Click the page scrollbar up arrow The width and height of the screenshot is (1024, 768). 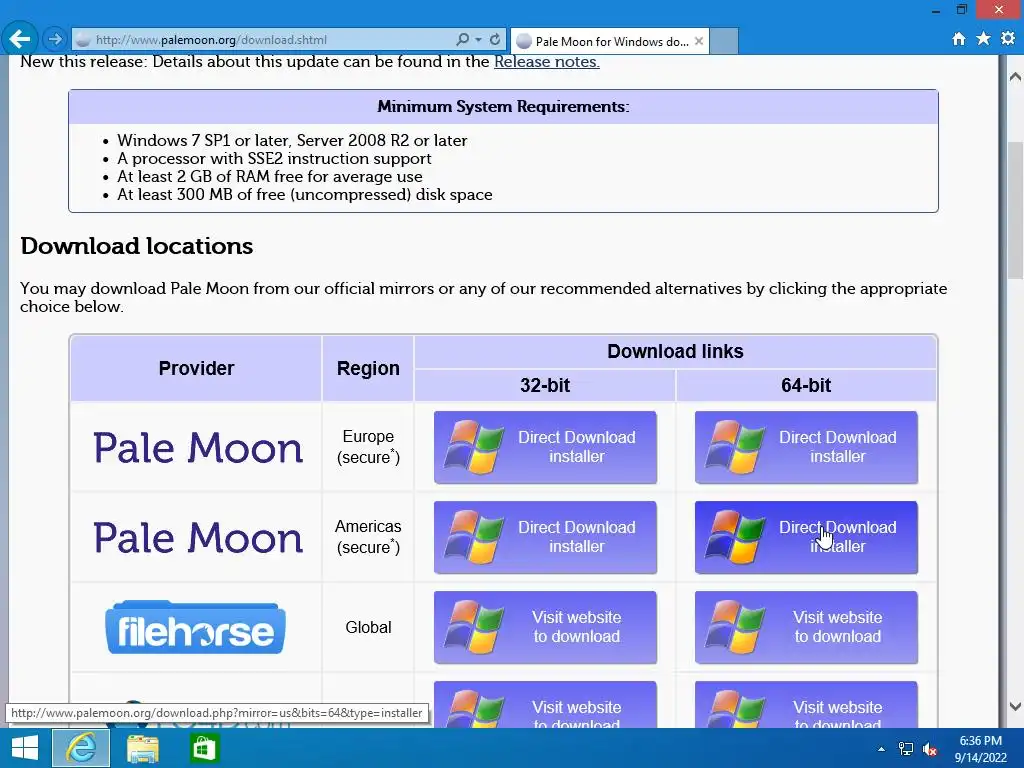(x=1015, y=76)
